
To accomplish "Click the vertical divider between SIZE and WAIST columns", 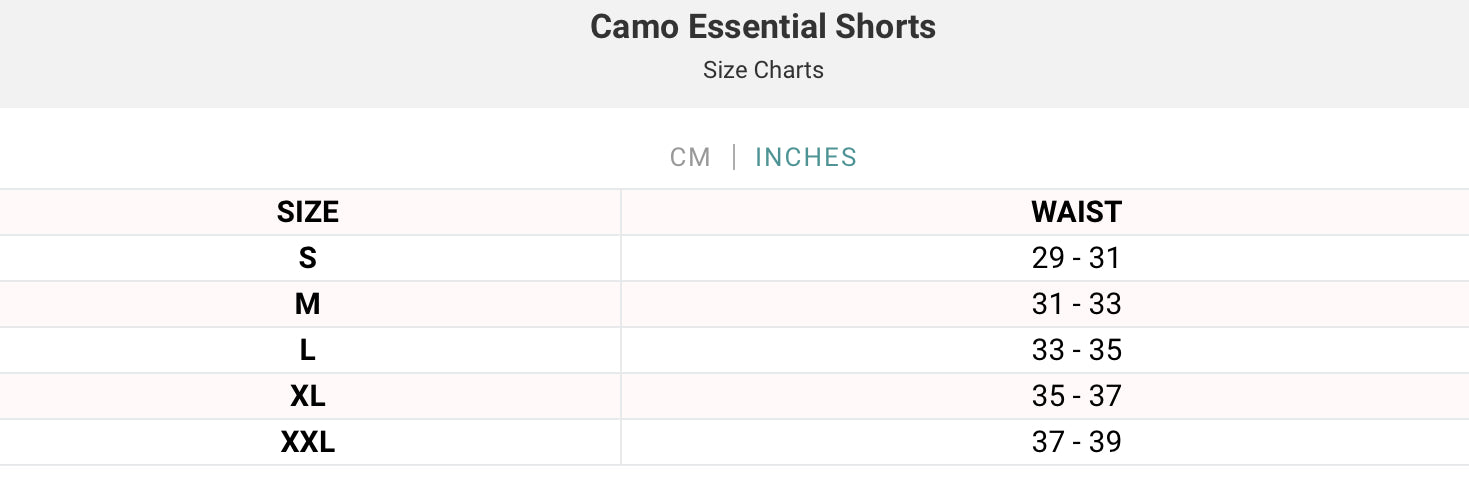I will pyautogui.click(x=621, y=327).
